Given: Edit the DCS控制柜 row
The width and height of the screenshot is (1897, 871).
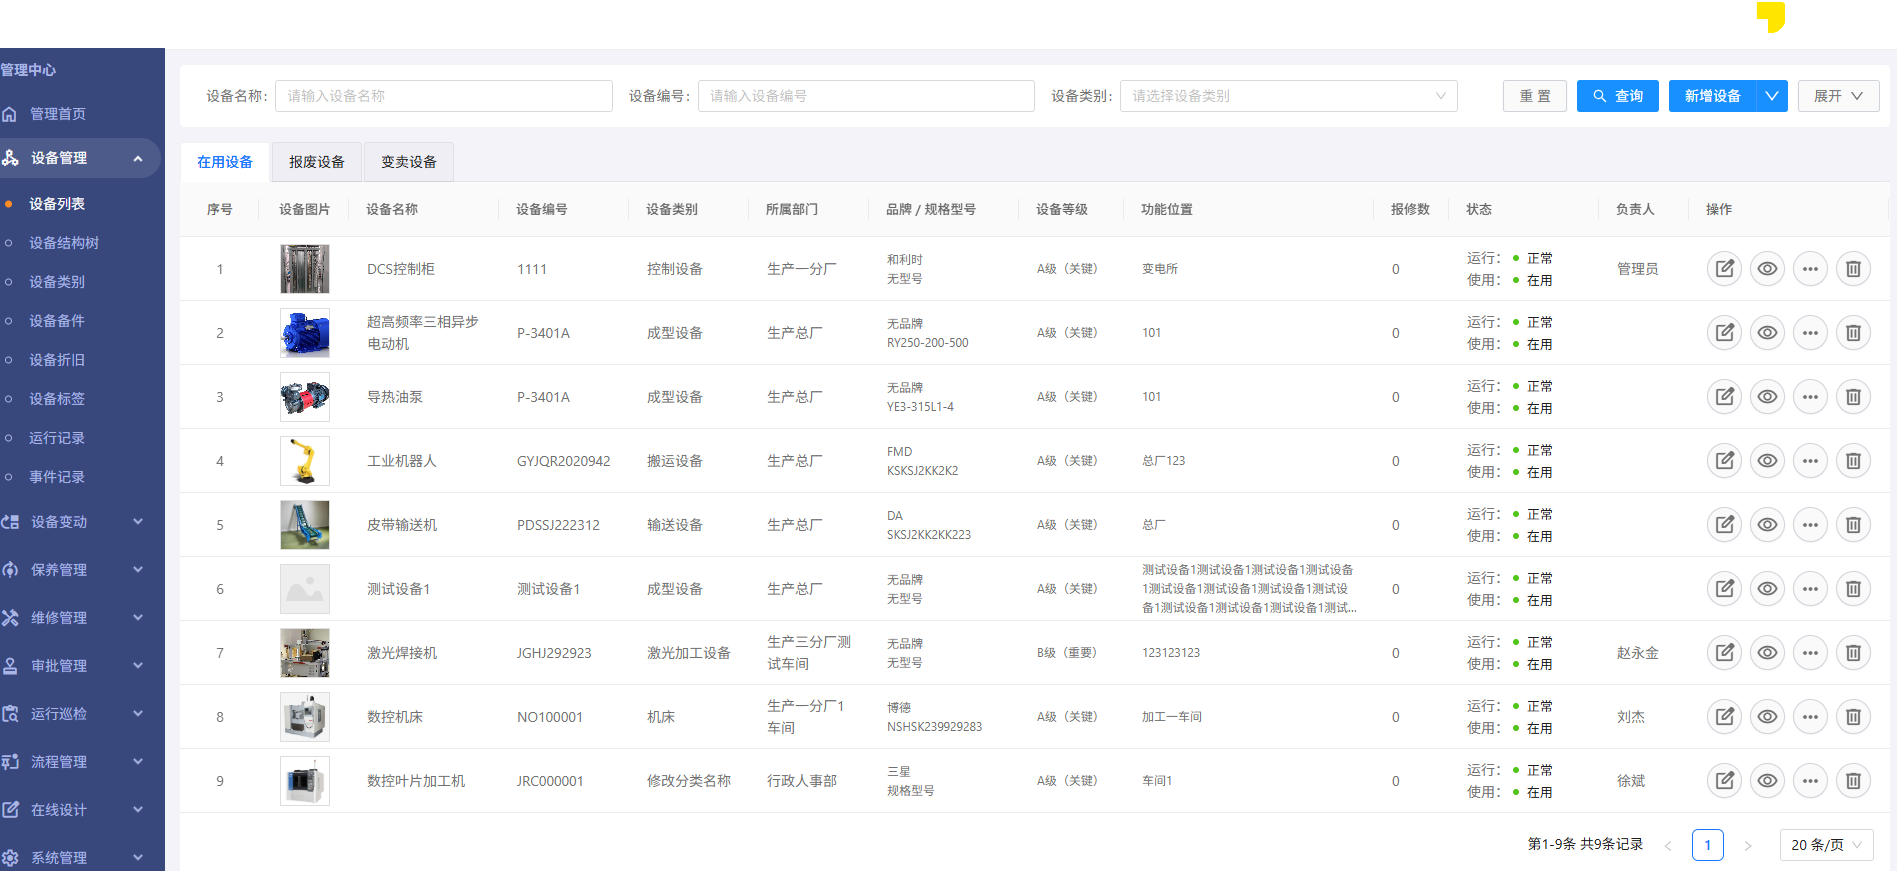Looking at the screenshot, I should 1725,269.
